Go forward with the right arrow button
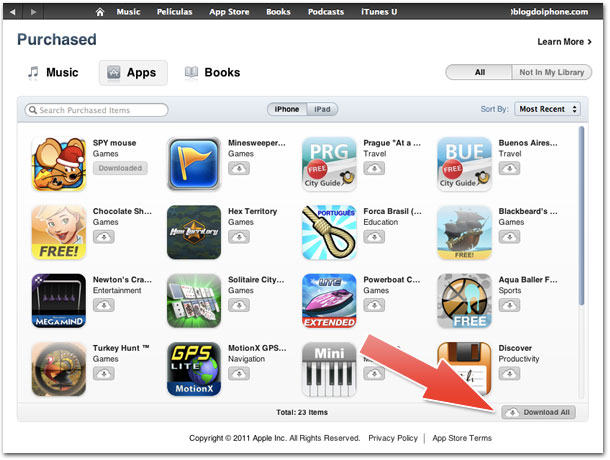610x460 pixels. pos(33,12)
